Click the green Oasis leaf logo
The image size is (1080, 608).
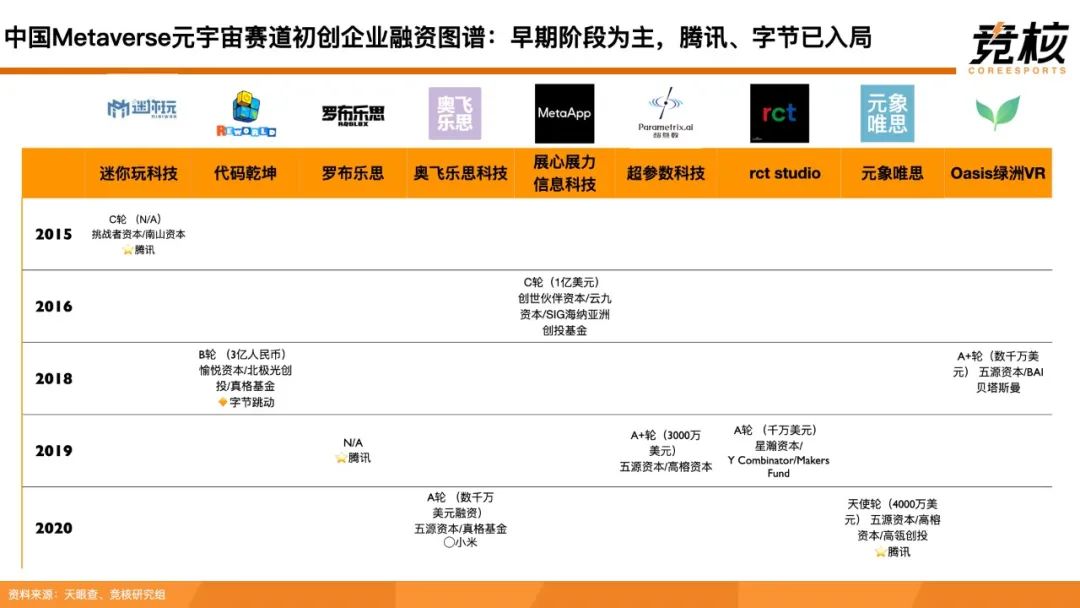click(x=998, y=113)
